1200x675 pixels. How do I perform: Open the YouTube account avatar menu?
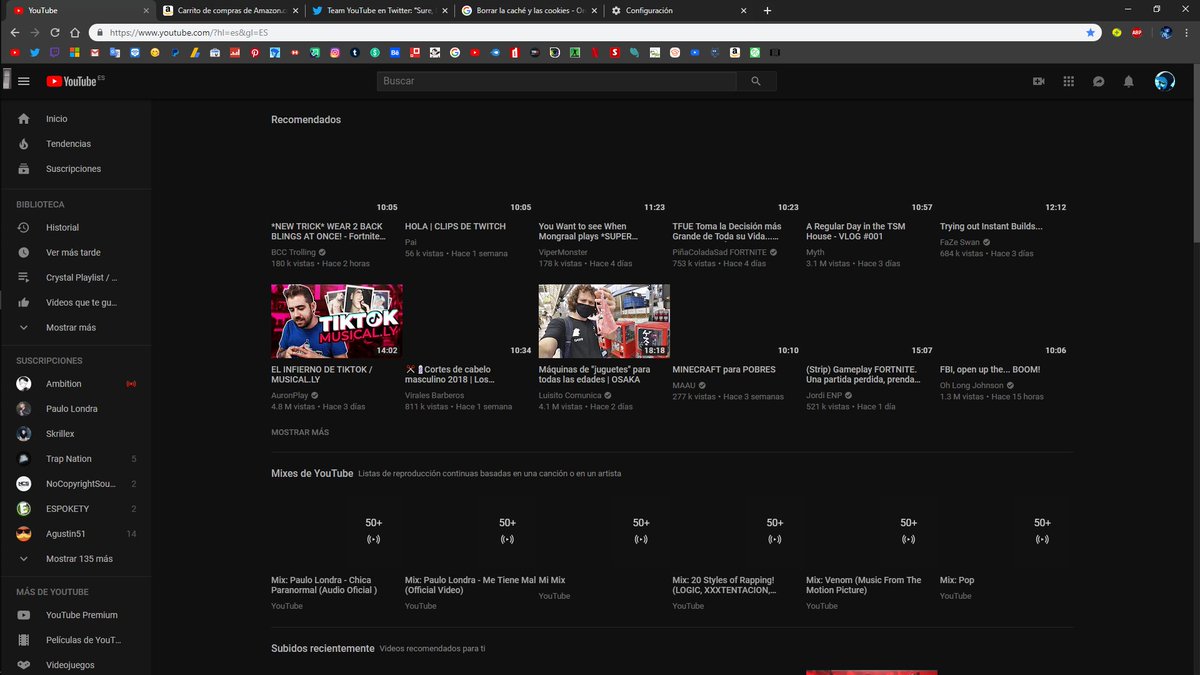coord(1164,81)
